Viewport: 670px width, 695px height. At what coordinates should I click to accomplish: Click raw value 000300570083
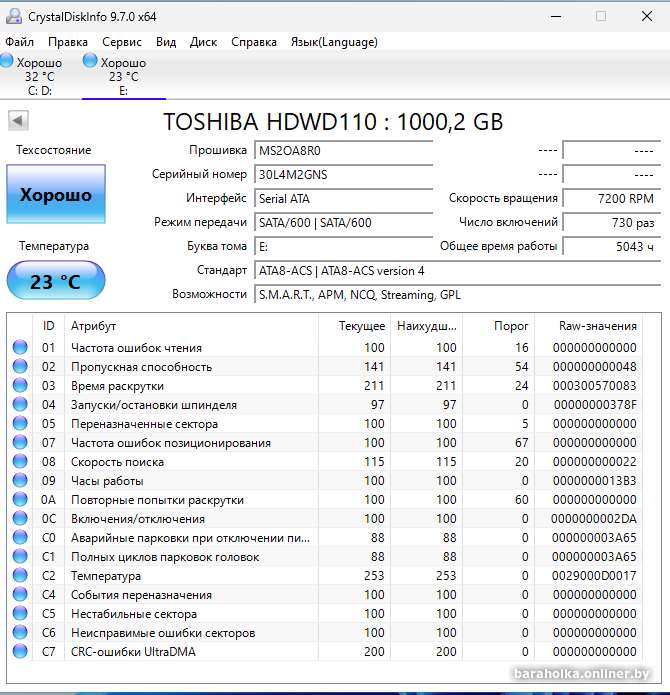(594, 386)
